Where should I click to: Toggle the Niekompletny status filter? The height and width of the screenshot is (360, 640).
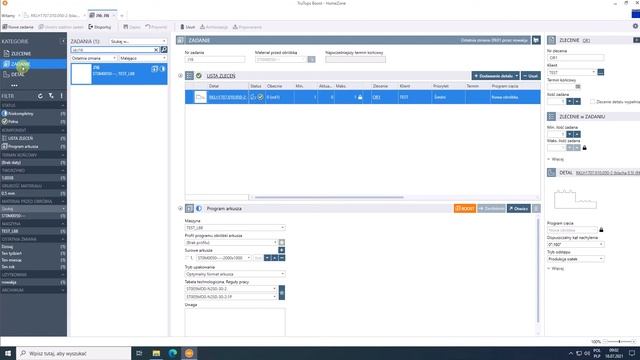point(33,113)
